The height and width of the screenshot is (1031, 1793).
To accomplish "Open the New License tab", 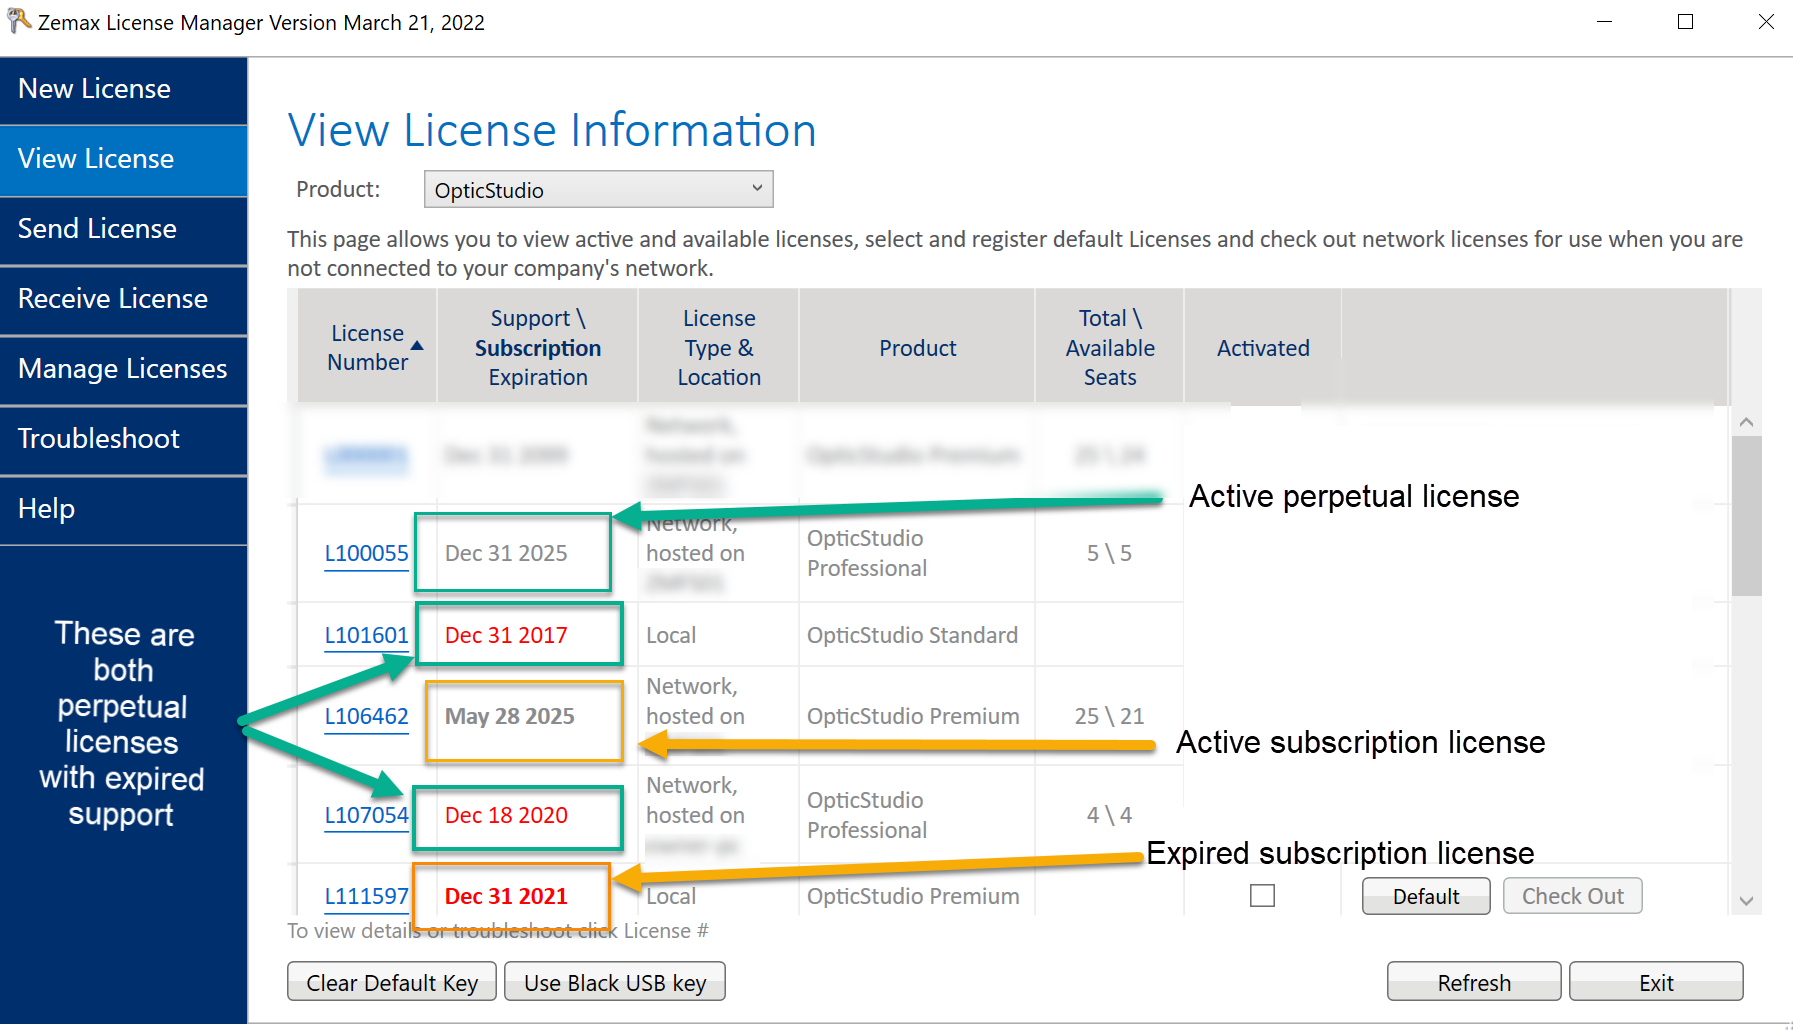I will (x=124, y=90).
